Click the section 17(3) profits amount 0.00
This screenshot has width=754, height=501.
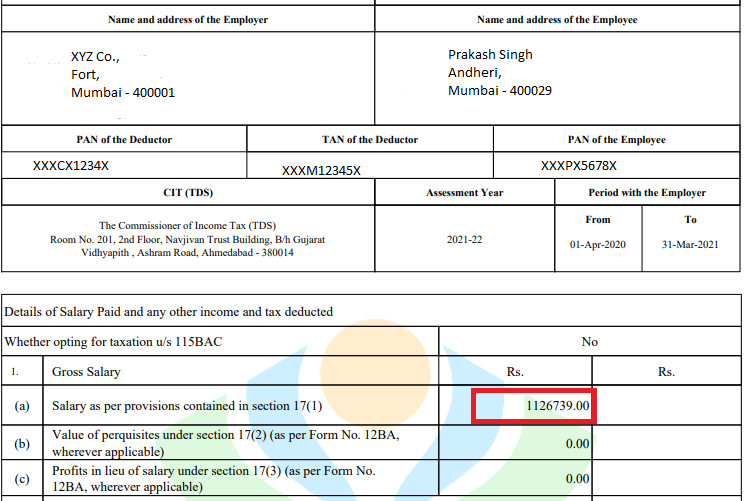coord(575,479)
